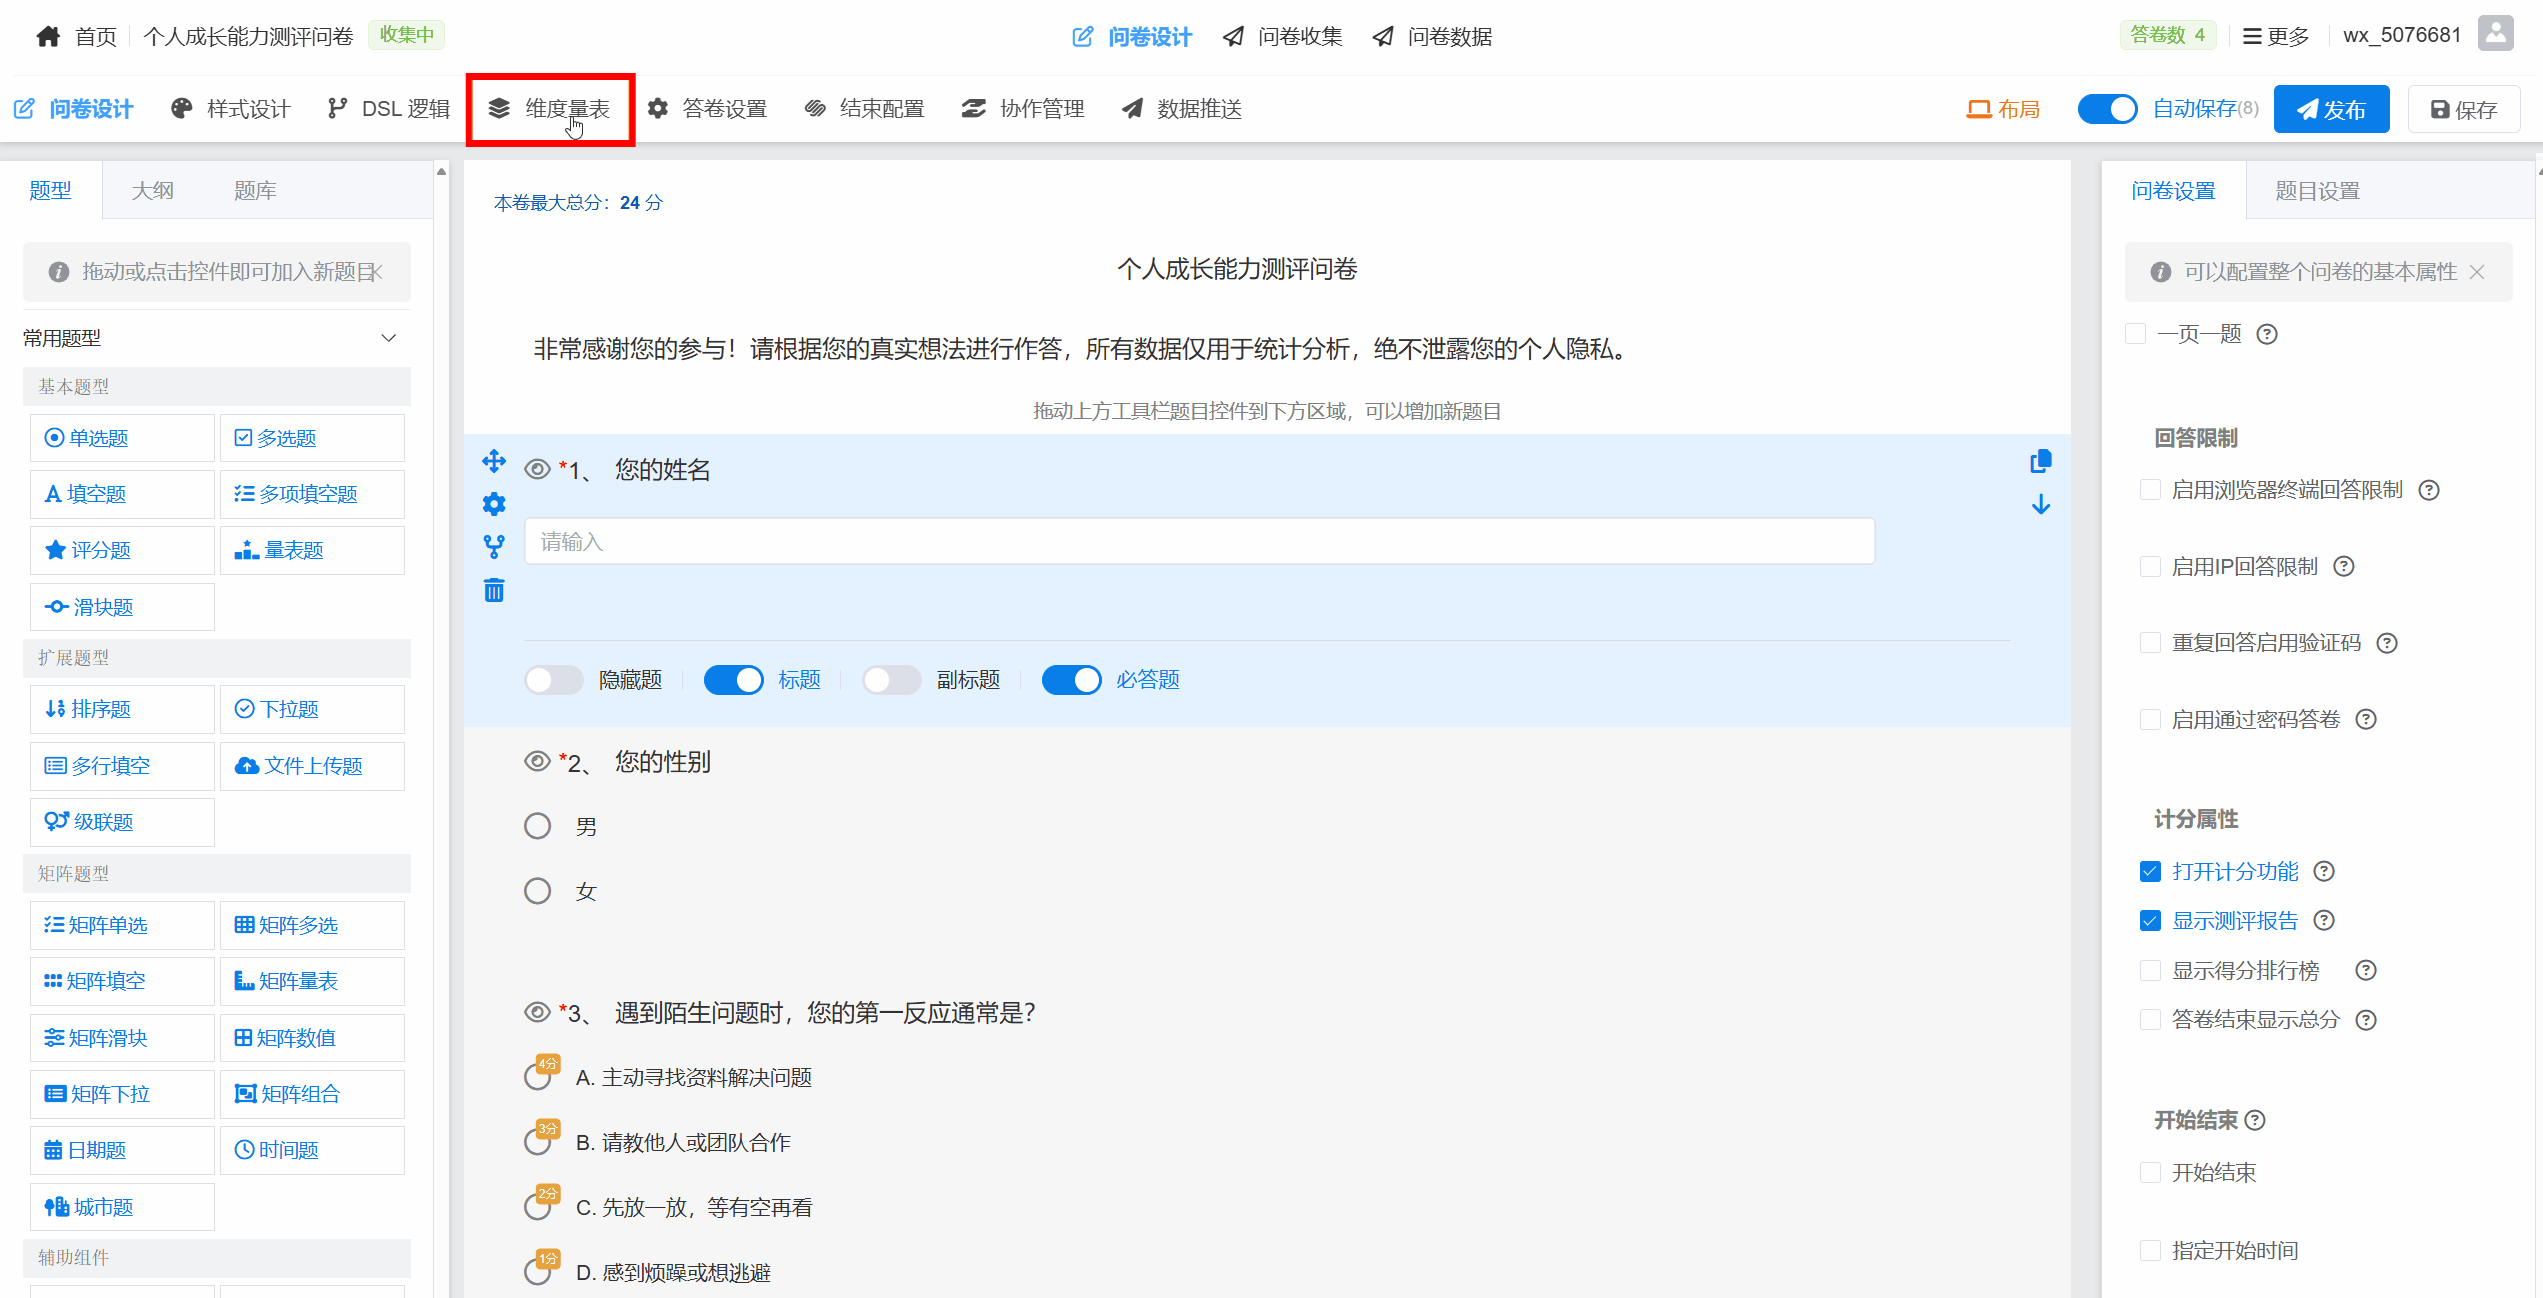Viewport: 2543px width, 1298px height.
Task: Click the 发布 button
Action: 2331,109
